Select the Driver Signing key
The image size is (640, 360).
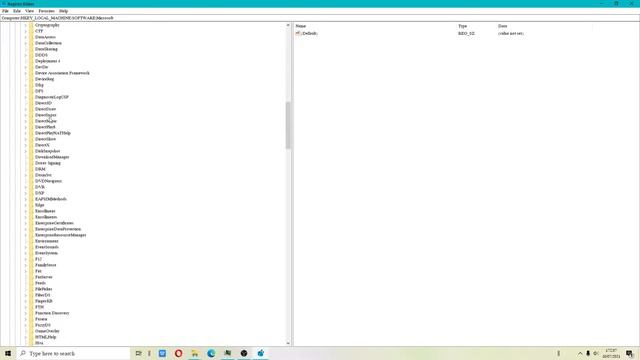(x=48, y=163)
